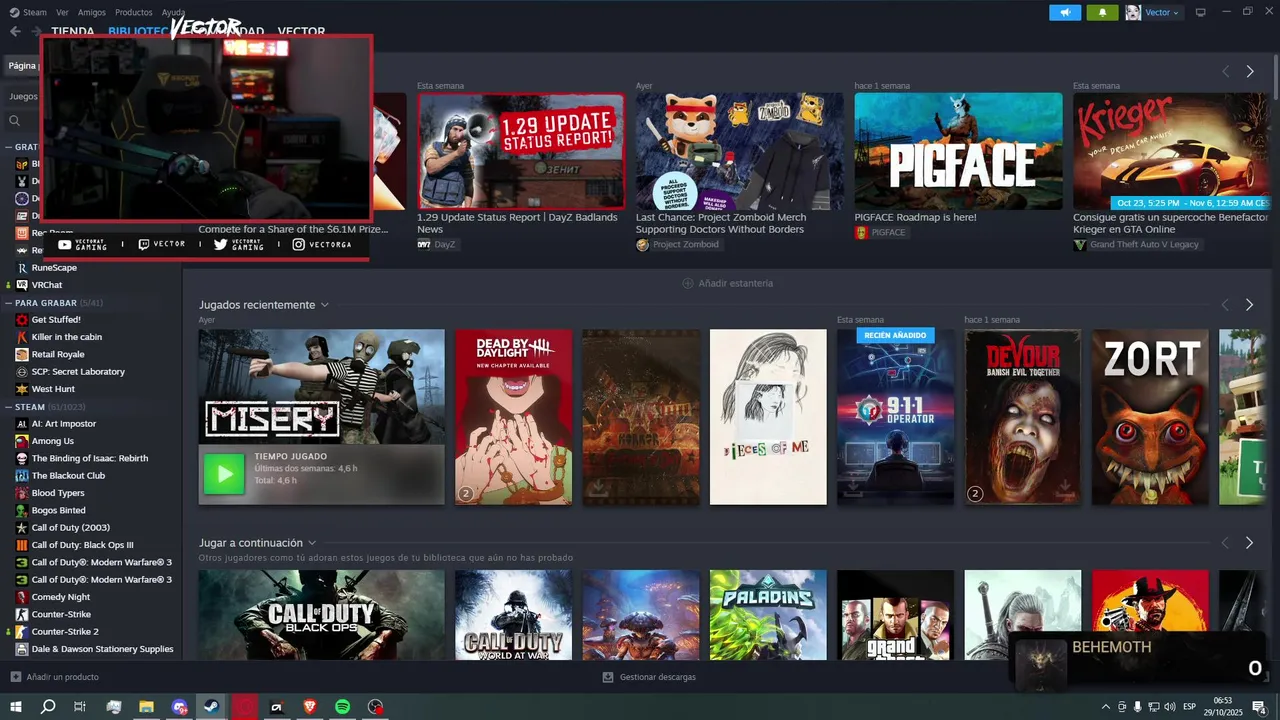This screenshot has width=1280, height=720.
Task: Select Get Stuffed! in the library list
Action: (56, 320)
